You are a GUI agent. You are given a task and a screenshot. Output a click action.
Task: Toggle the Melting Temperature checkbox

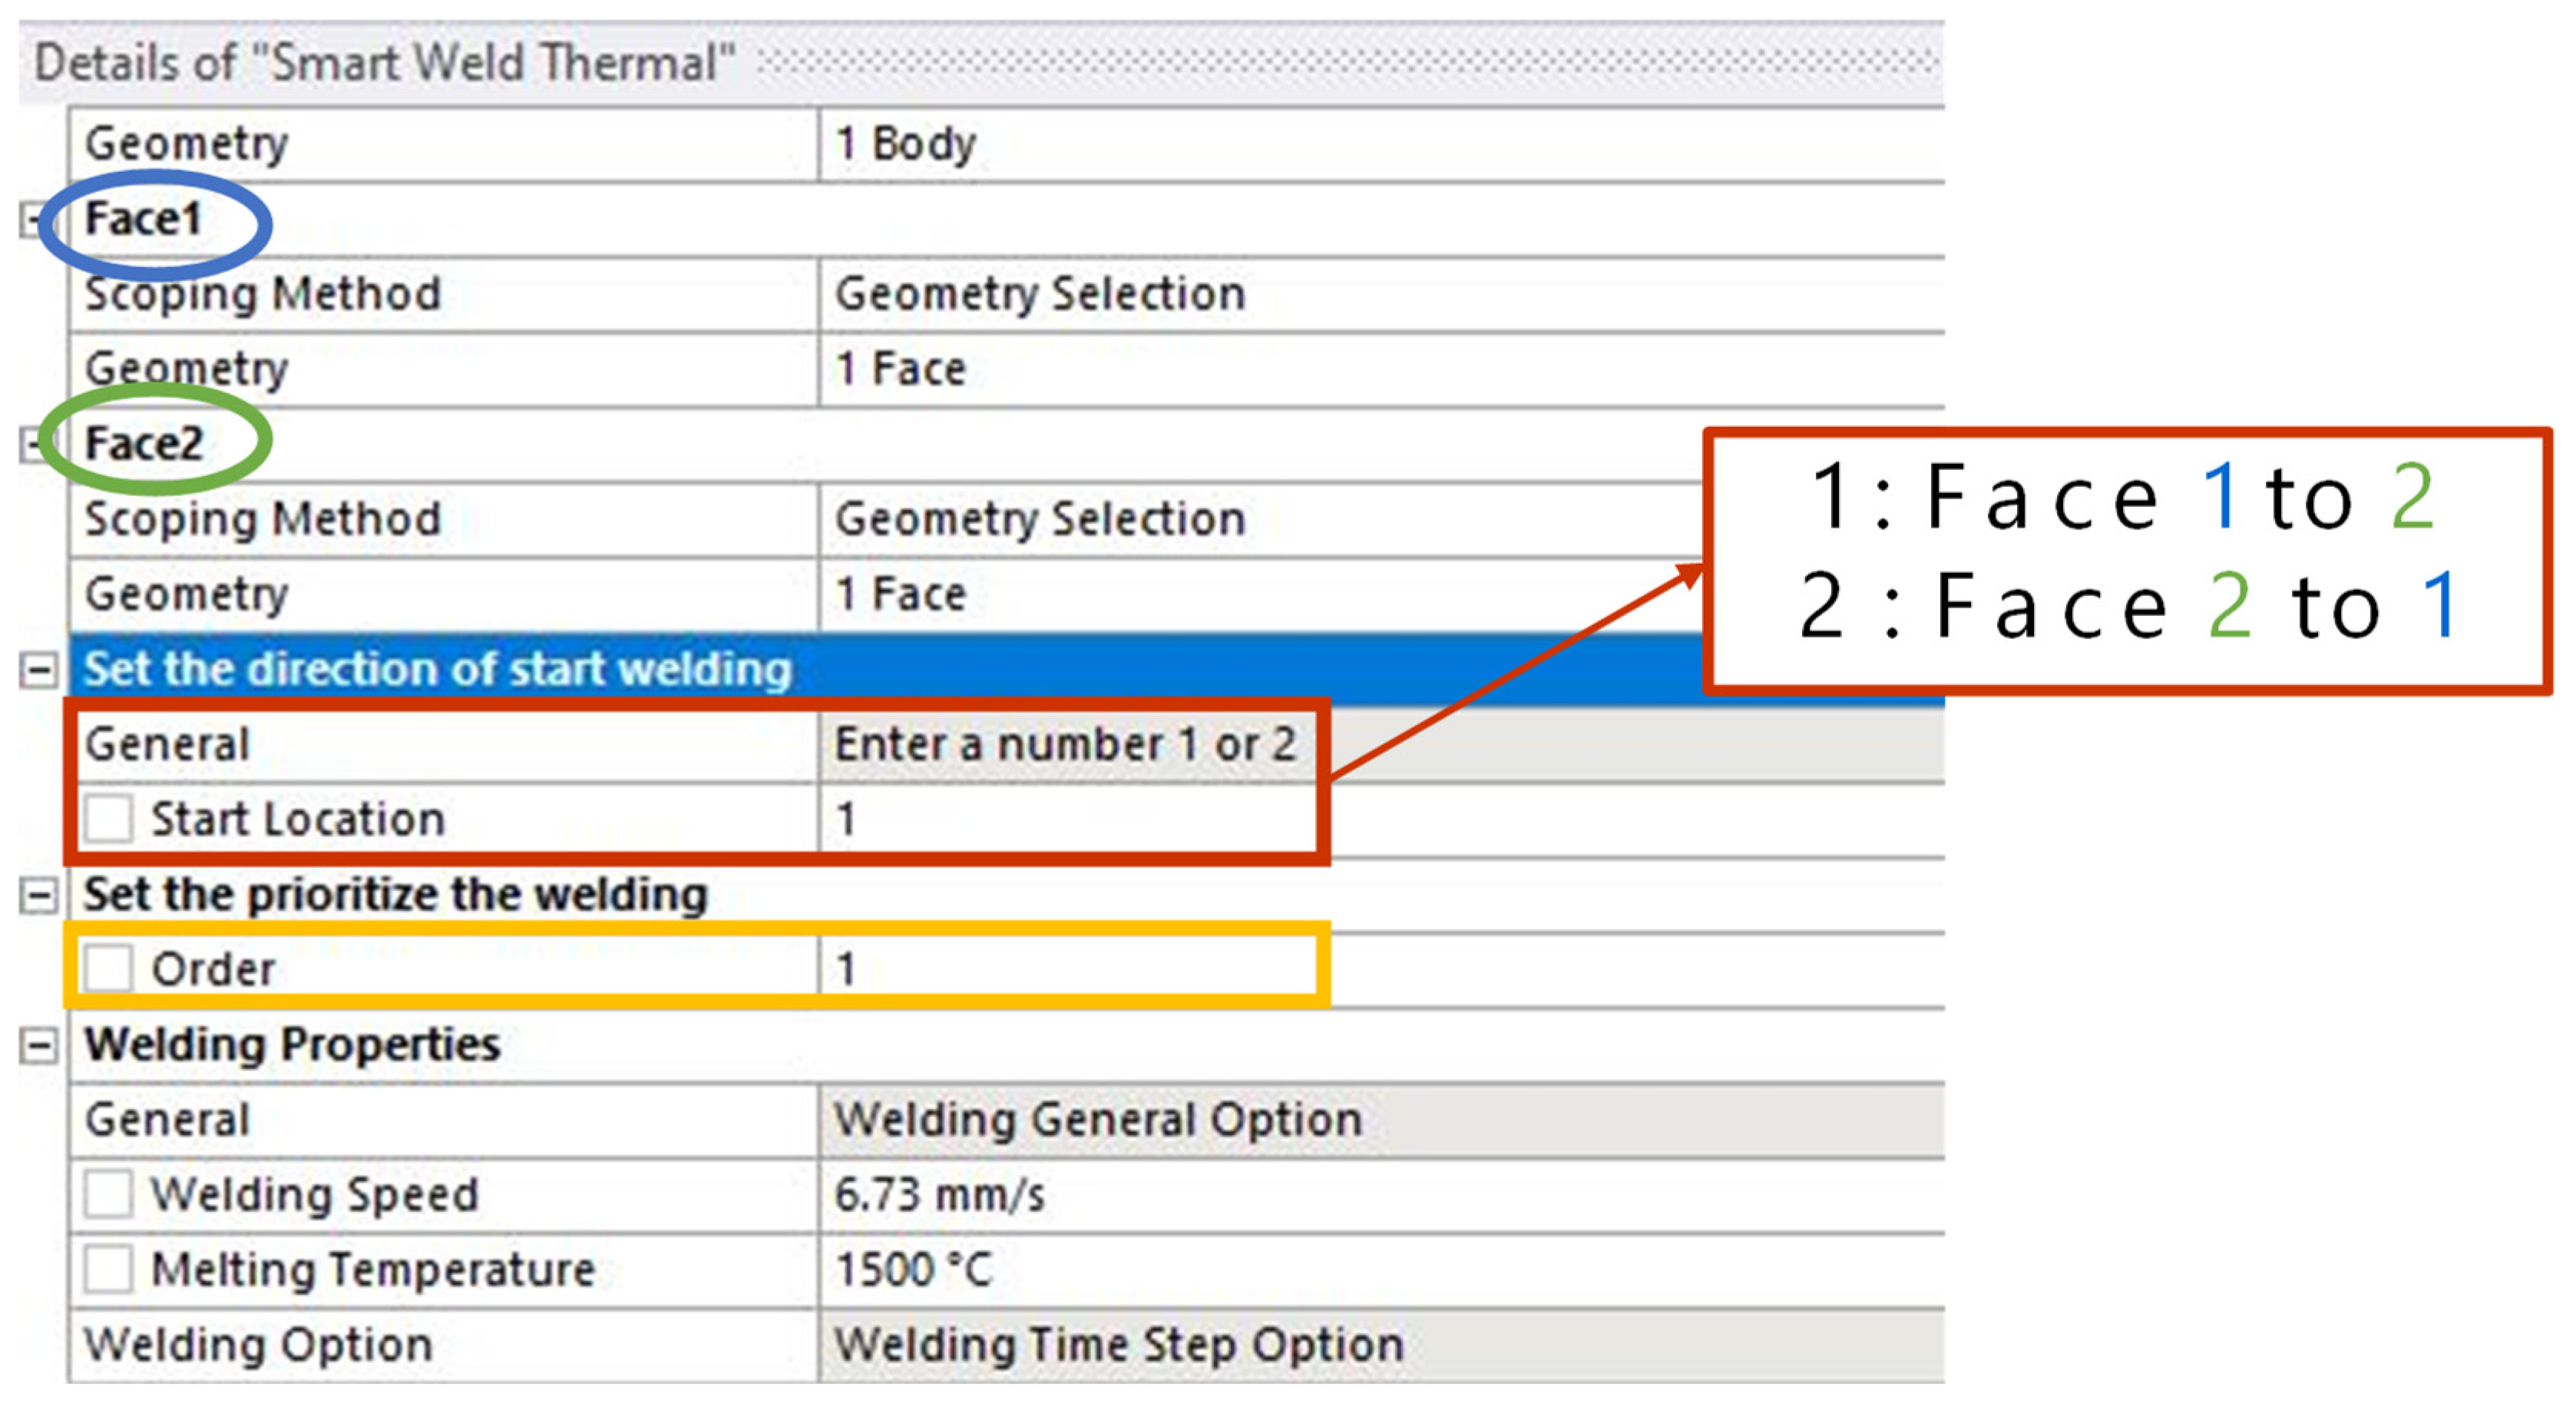point(107,1268)
